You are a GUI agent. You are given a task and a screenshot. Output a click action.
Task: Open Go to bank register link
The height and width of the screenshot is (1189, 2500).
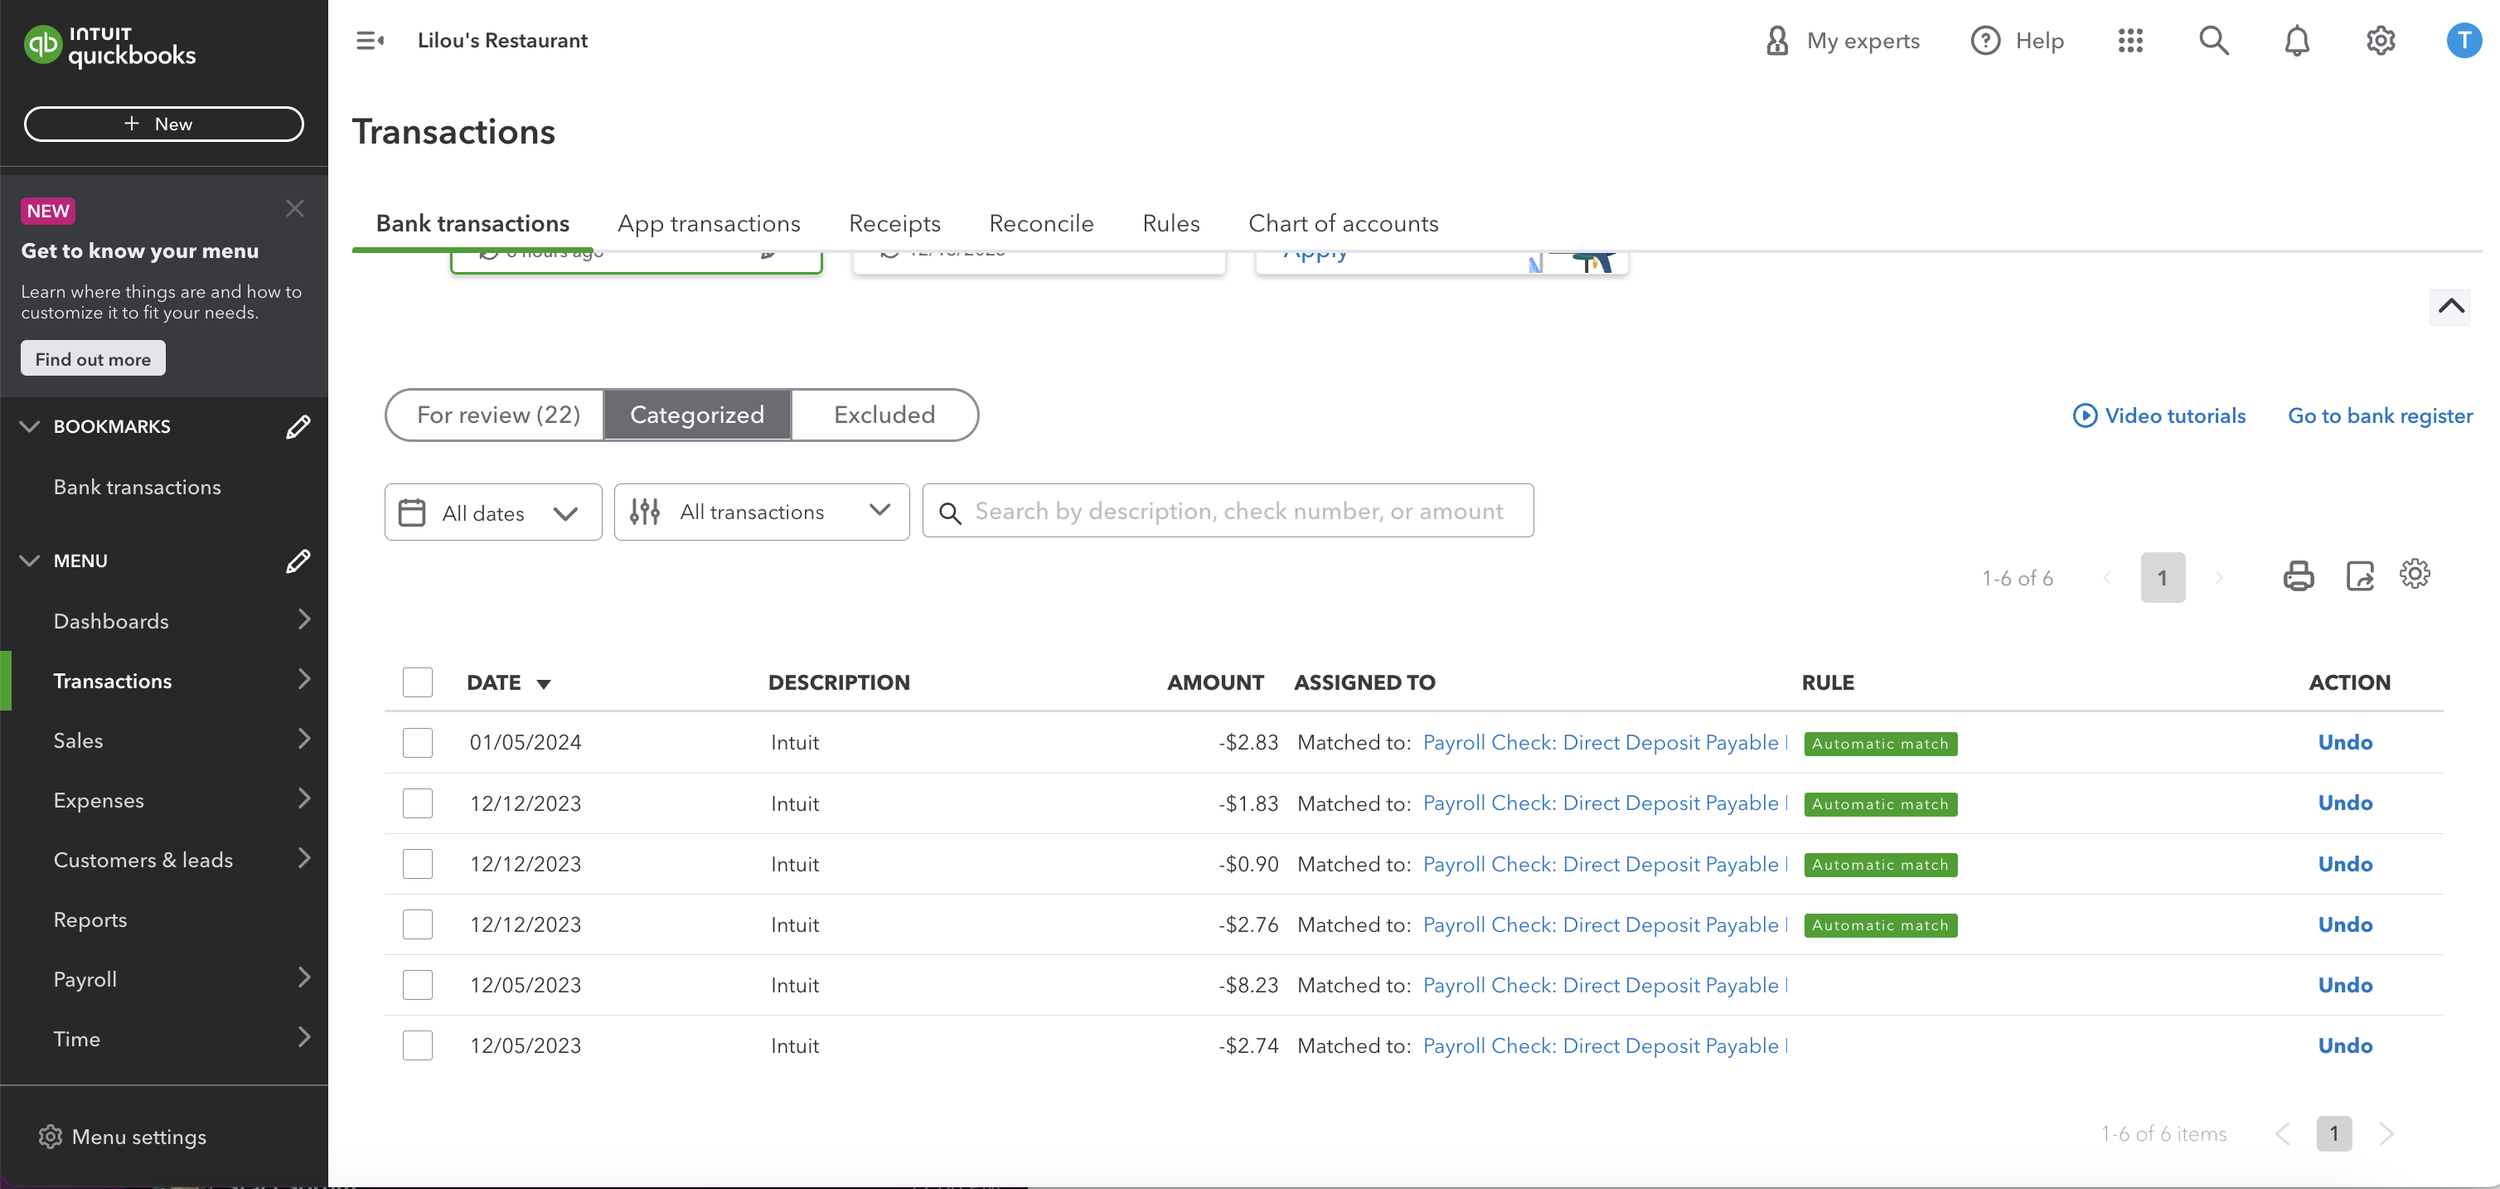pyautogui.click(x=2380, y=416)
